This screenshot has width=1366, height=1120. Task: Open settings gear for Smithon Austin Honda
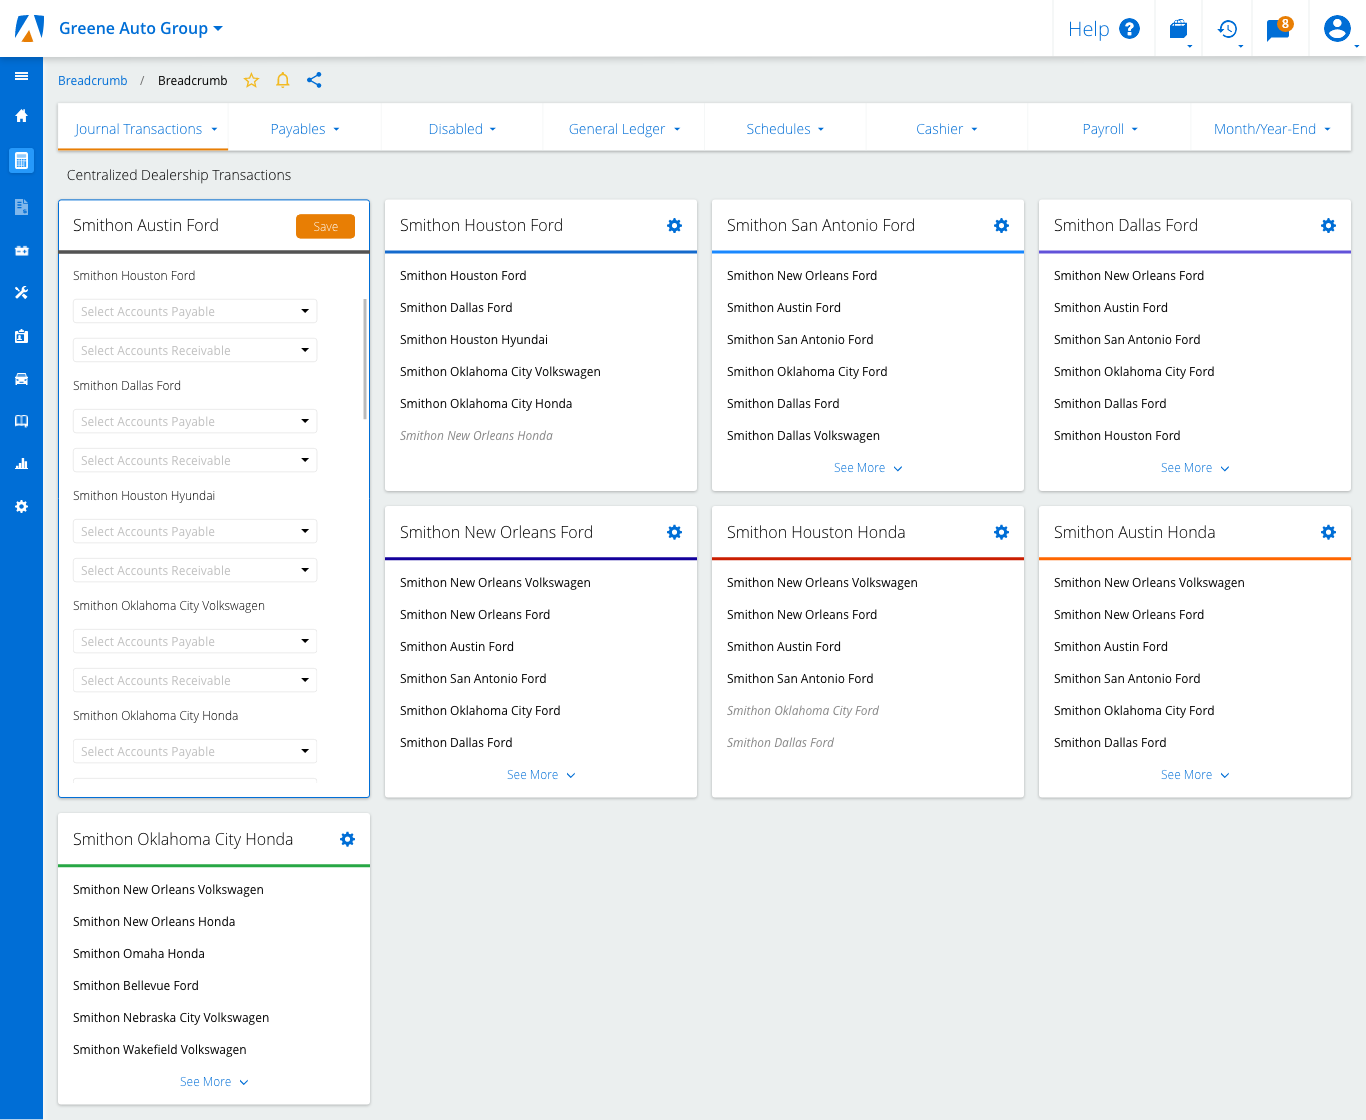(1328, 533)
